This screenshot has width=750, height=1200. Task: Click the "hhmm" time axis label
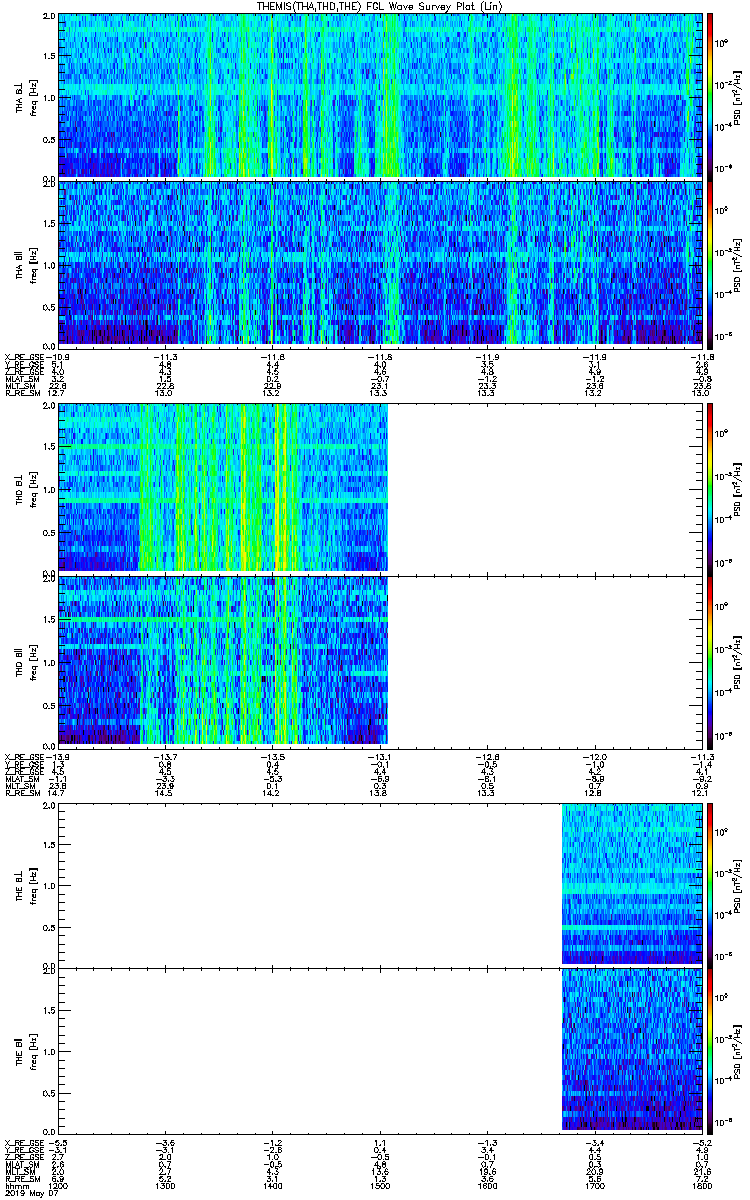click(x=17, y=1186)
